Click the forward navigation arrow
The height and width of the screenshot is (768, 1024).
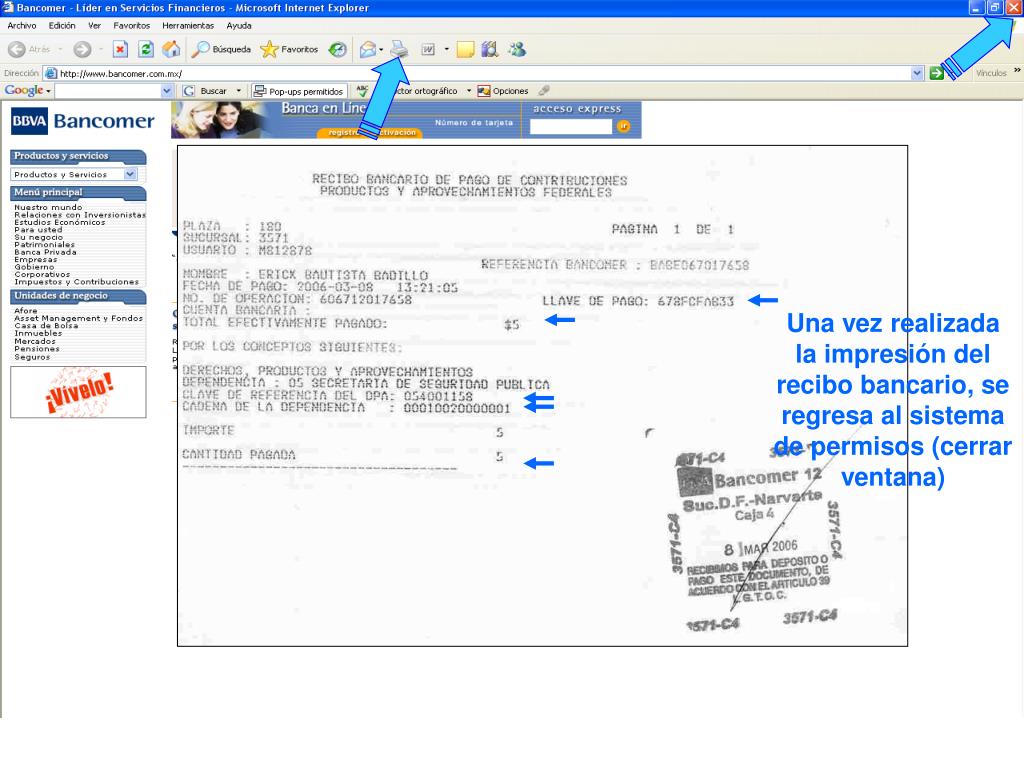82,49
